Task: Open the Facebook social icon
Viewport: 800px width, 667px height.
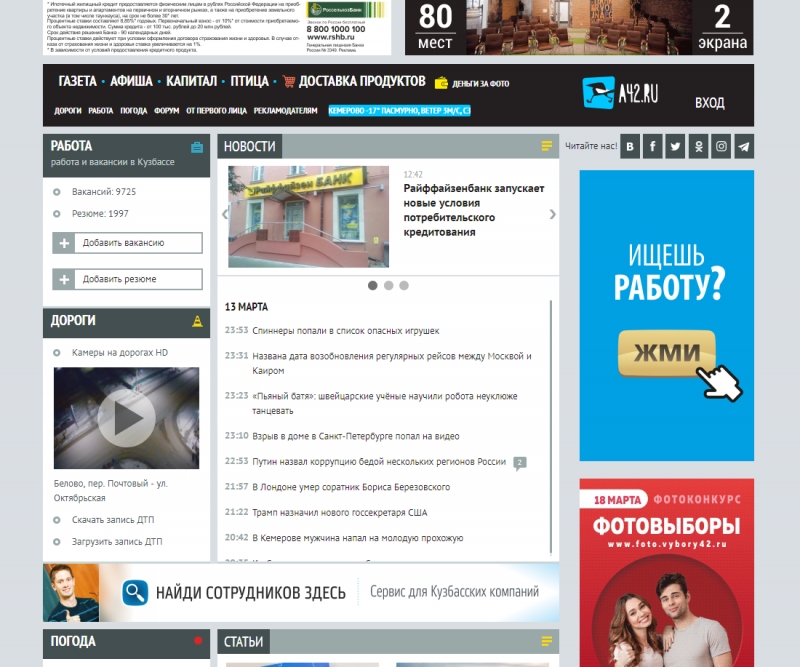Action: pos(653,147)
